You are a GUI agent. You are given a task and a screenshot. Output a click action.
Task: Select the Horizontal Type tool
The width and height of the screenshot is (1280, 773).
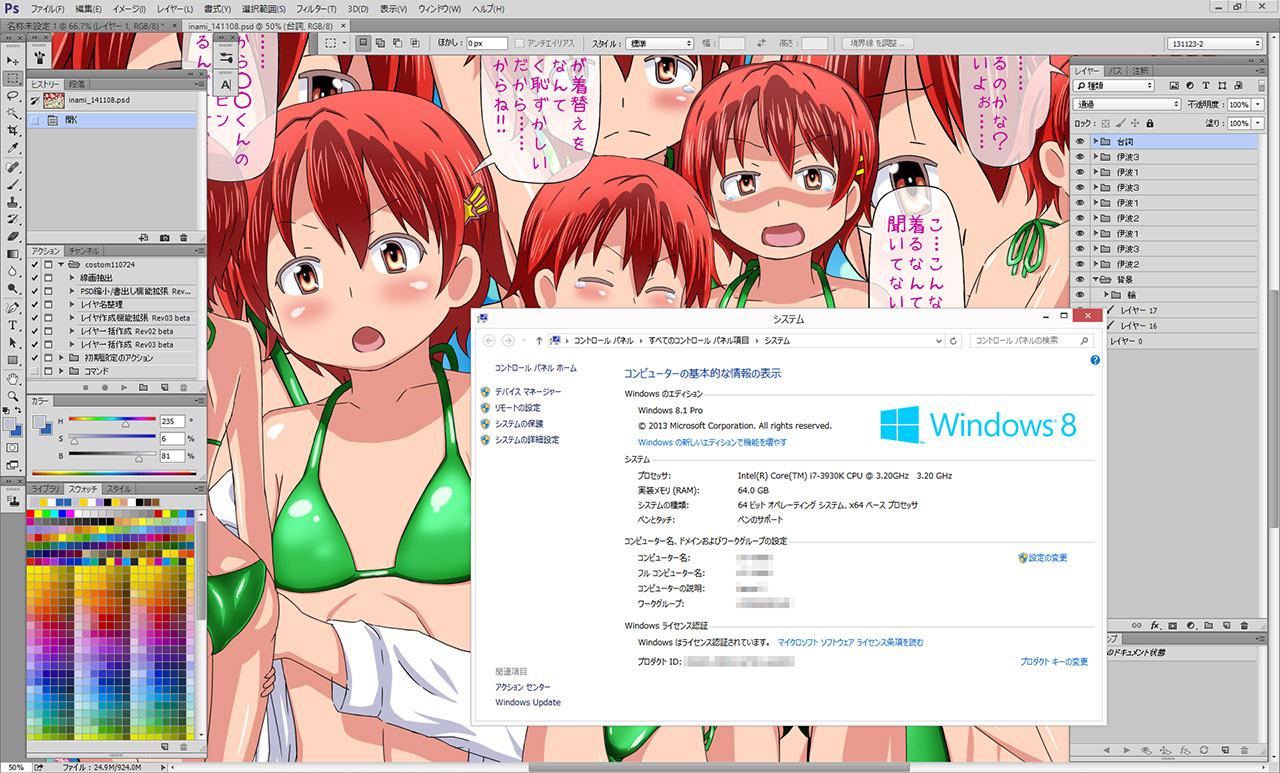click(13, 325)
